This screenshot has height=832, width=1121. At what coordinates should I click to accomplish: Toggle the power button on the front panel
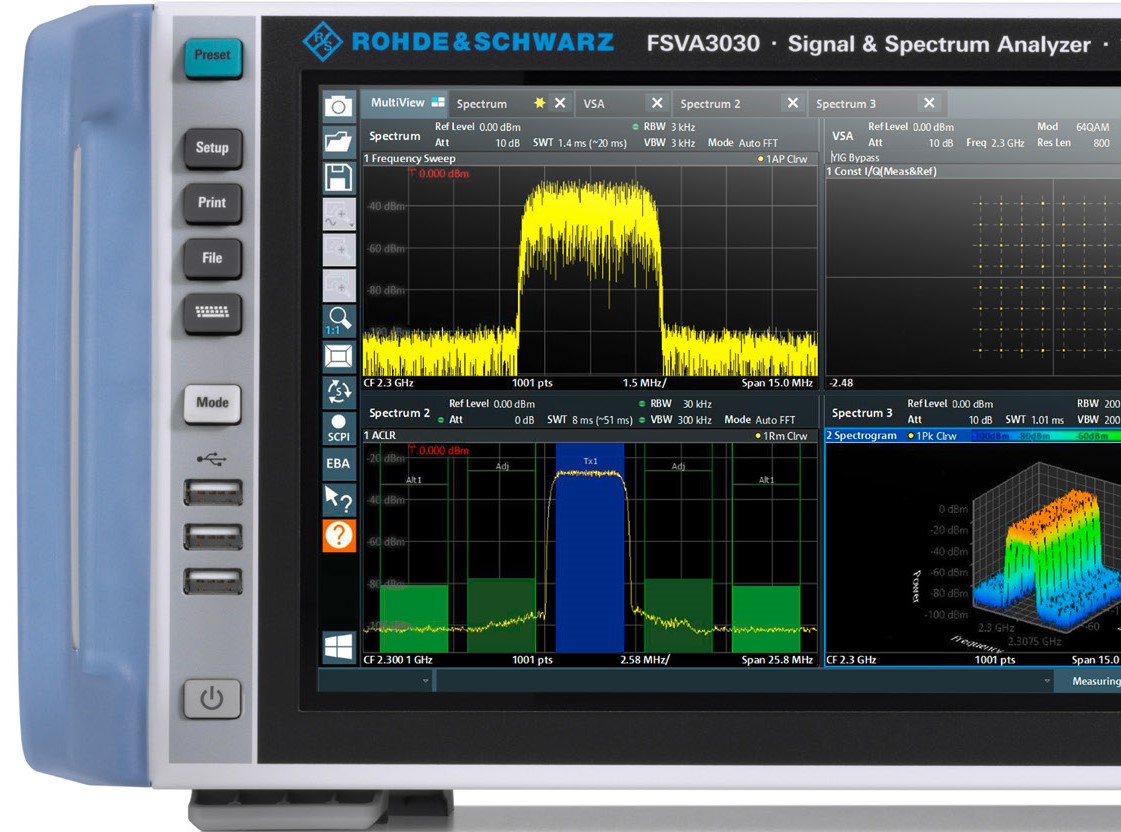tap(211, 698)
